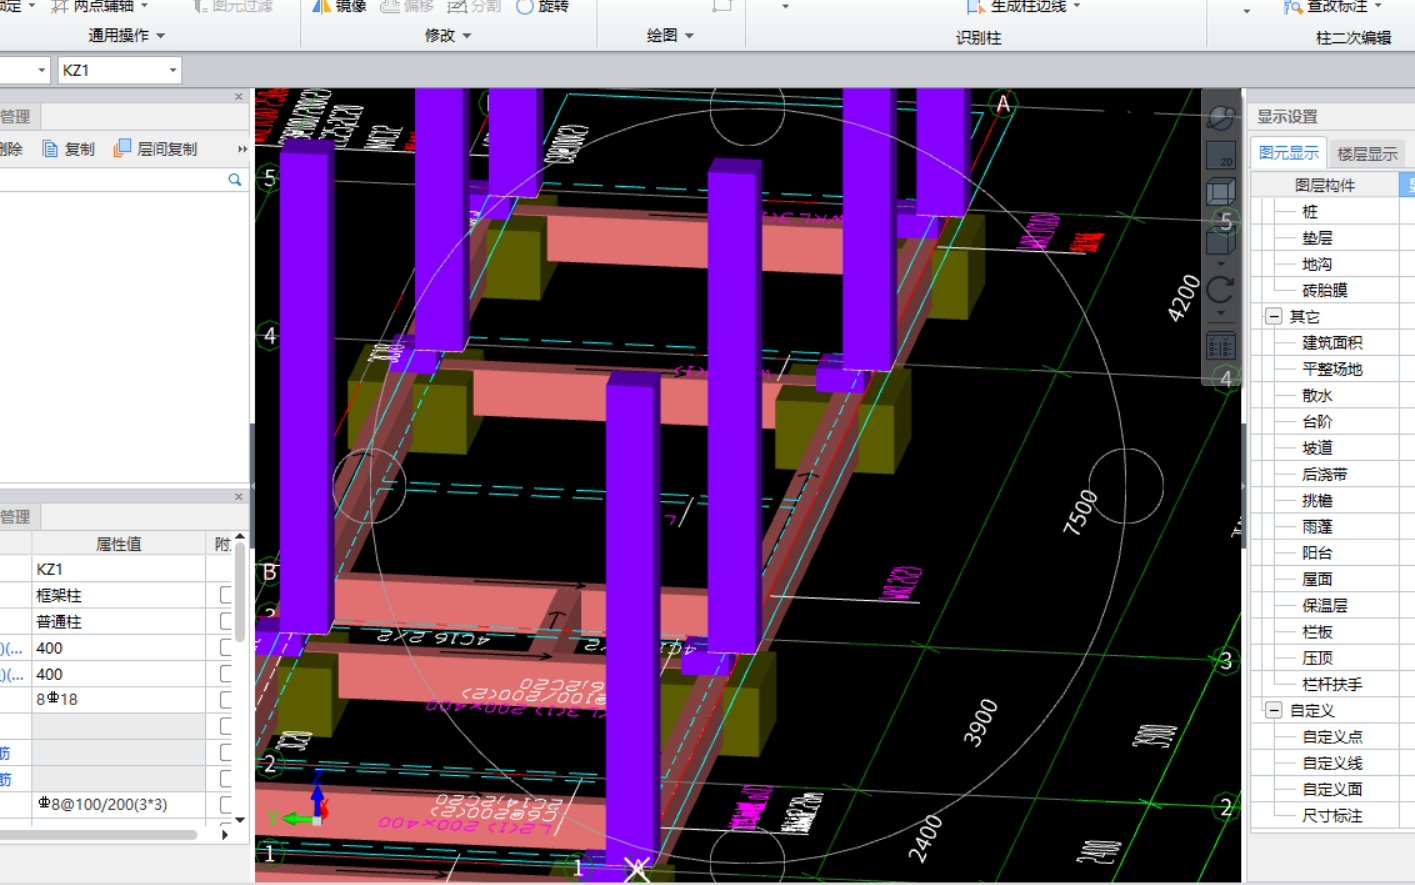Click the 生成柱边线 tool
Viewport: 1415px width, 885px height.
[x=1017, y=6]
